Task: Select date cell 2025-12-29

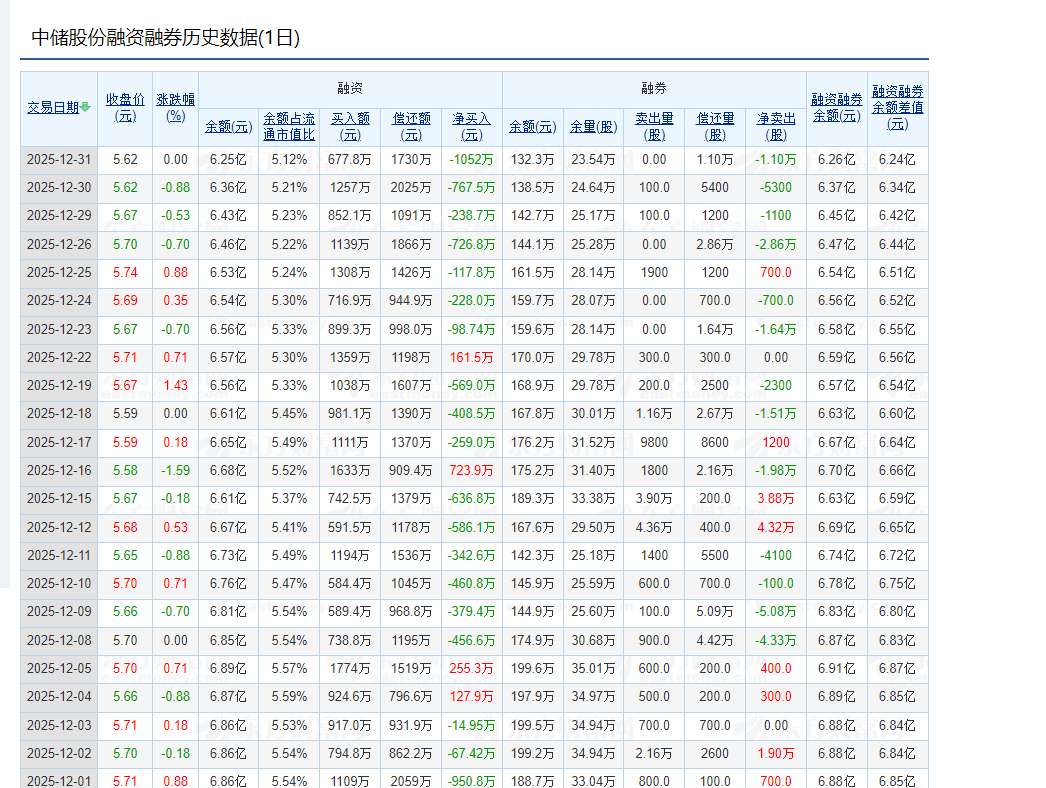Action: tap(59, 216)
